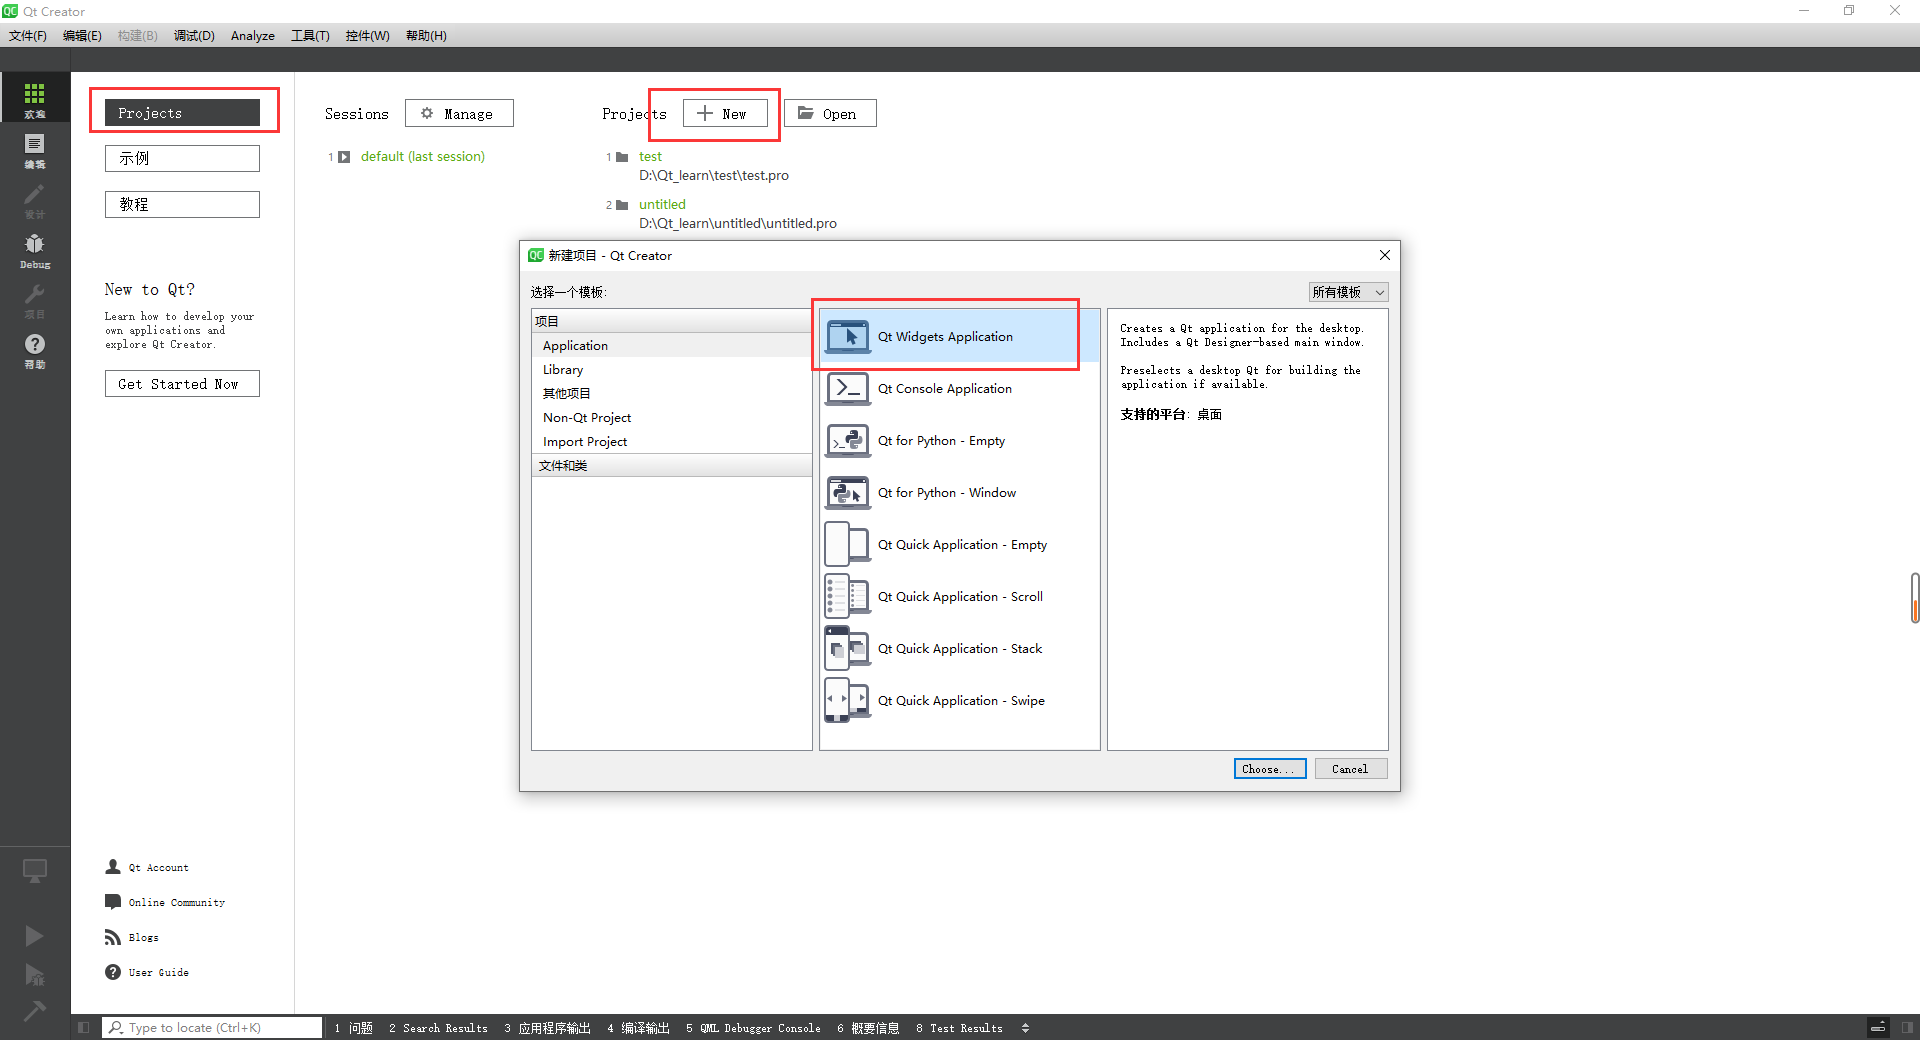Open the 编辑(E) menu
The height and width of the screenshot is (1040, 1920).
(82, 36)
